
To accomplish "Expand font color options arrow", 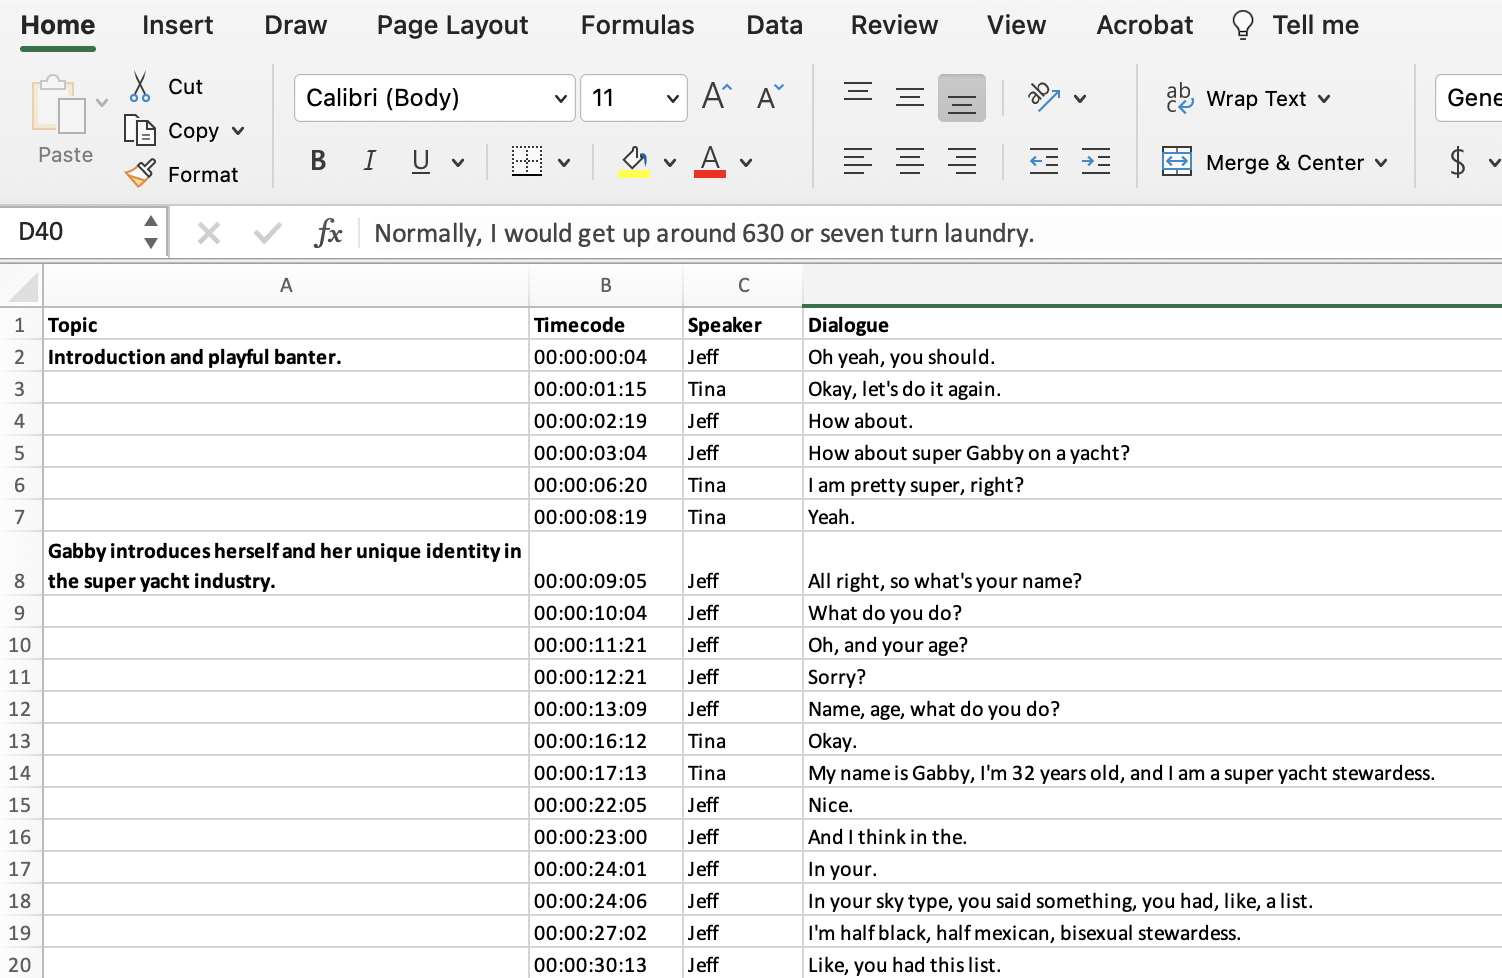I will tap(746, 162).
